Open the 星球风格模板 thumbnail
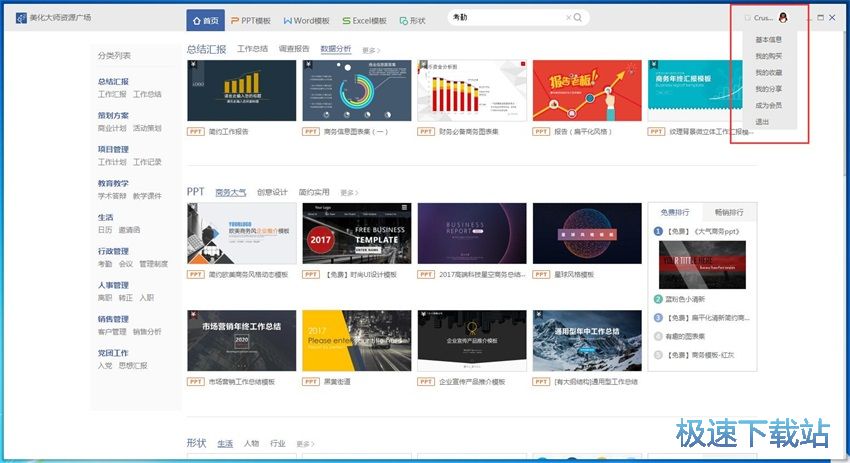850x463 pixels. pyautogui.click(x=587, y=233)
